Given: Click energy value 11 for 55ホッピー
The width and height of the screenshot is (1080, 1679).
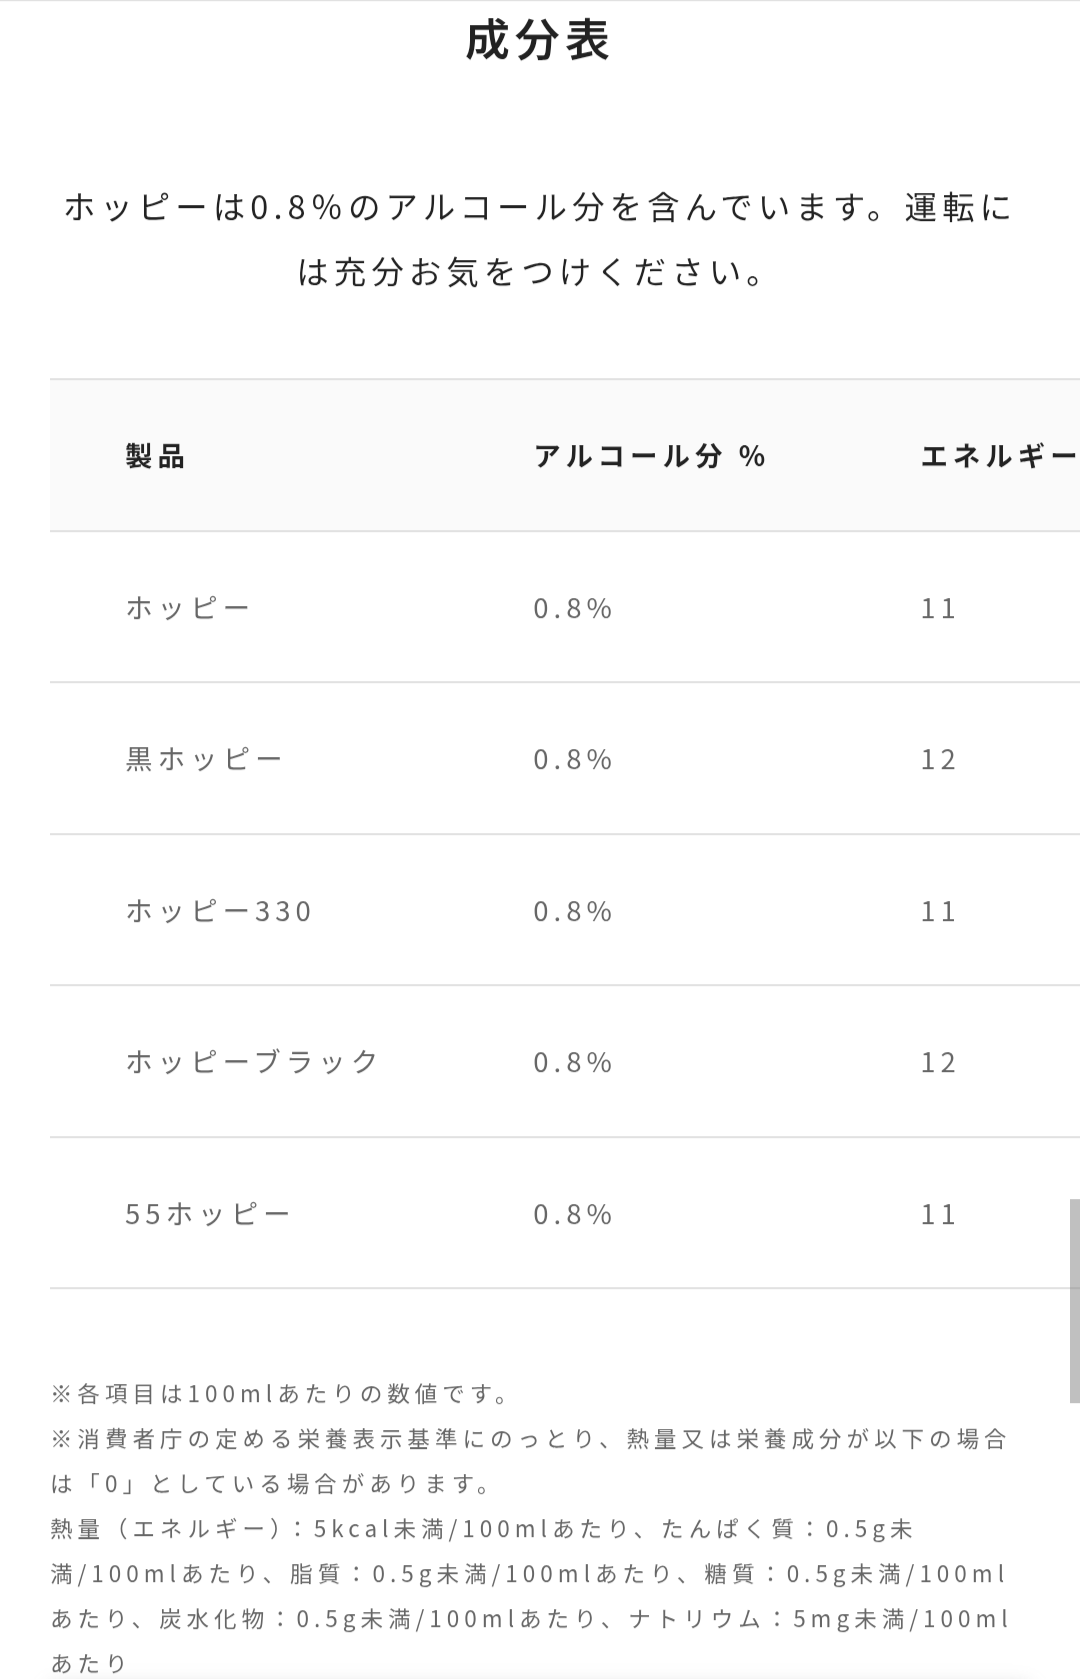Looking at the screenshot, I should coord(938,1214).
